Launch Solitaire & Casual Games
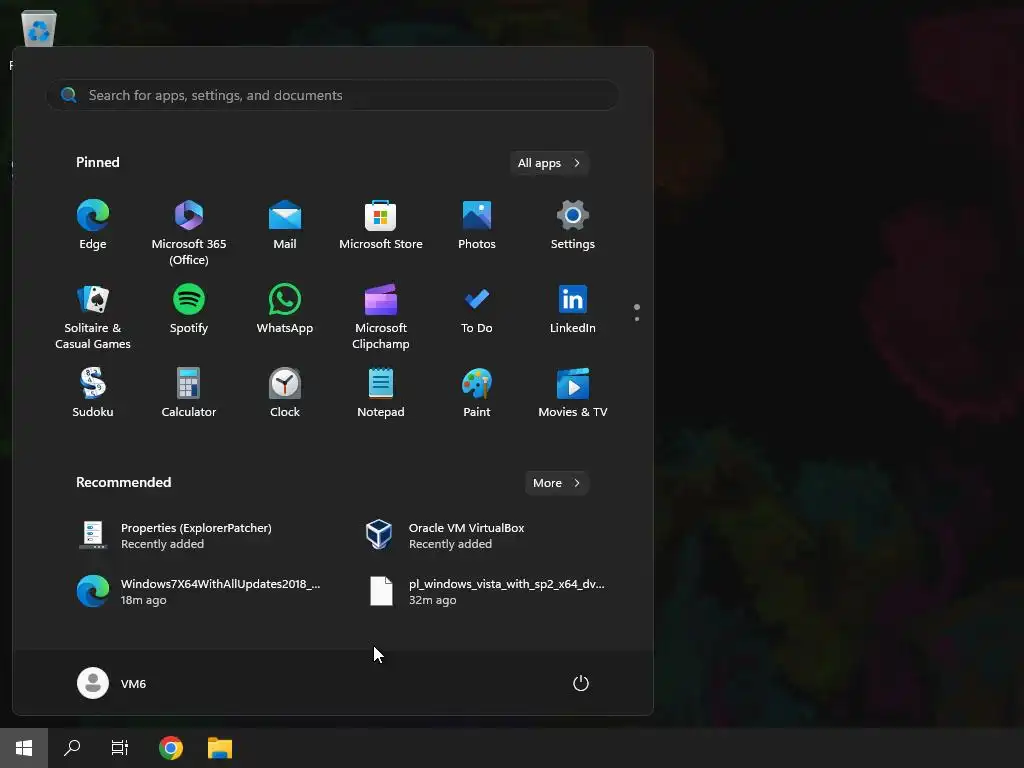This screenshot has width=1024, height=768. 93,317
